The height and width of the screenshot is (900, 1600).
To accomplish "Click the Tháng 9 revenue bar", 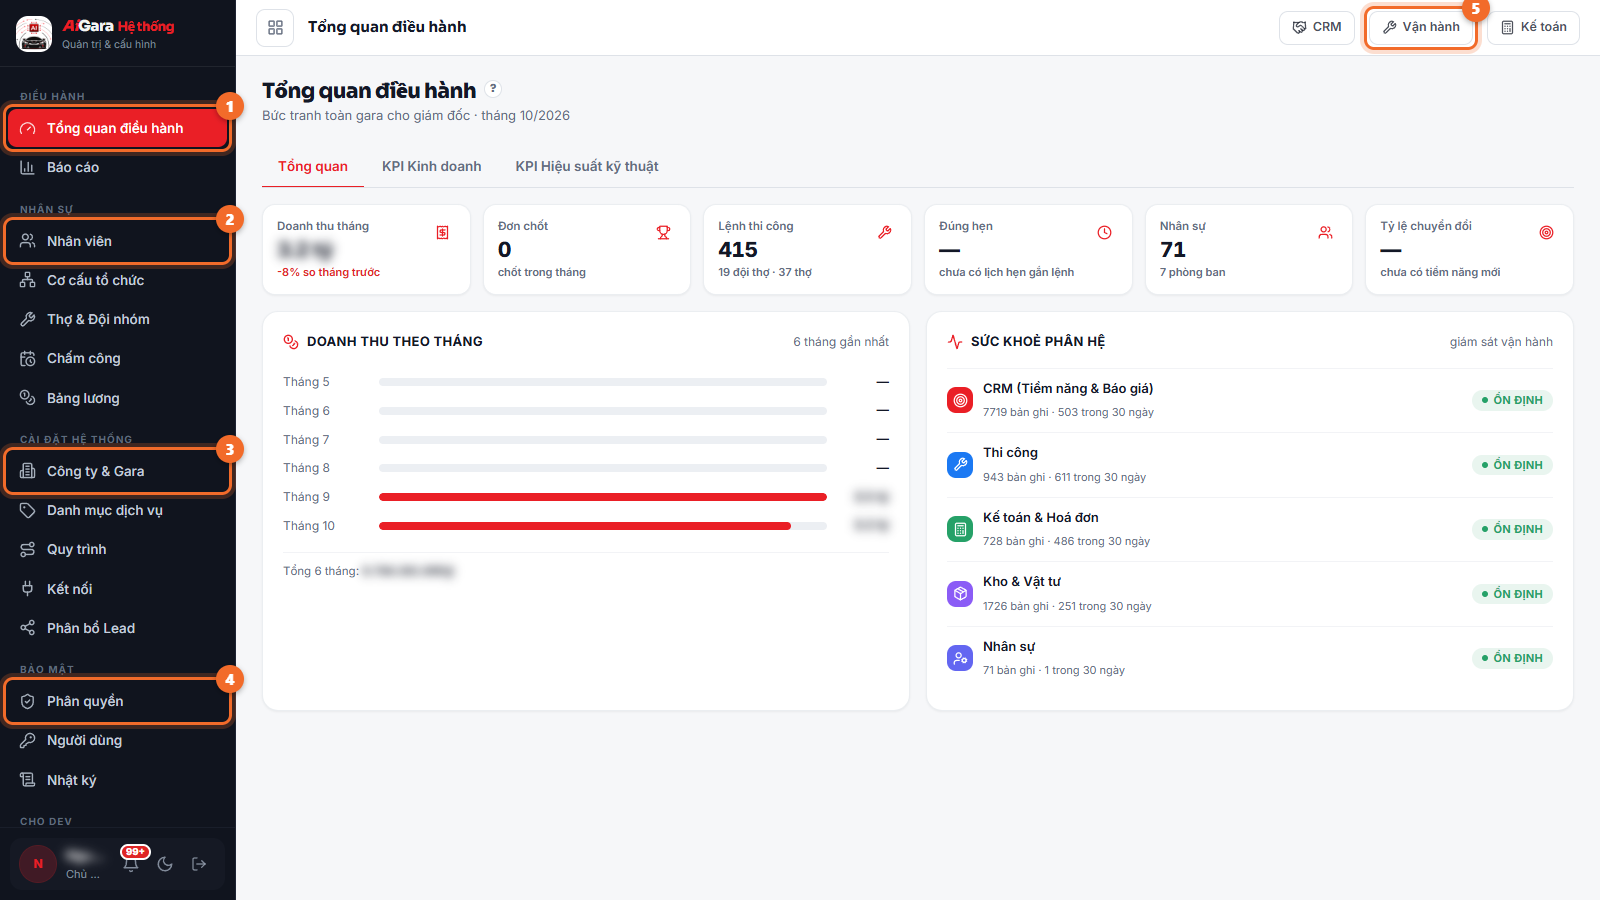I will click(x=603, y=497).
